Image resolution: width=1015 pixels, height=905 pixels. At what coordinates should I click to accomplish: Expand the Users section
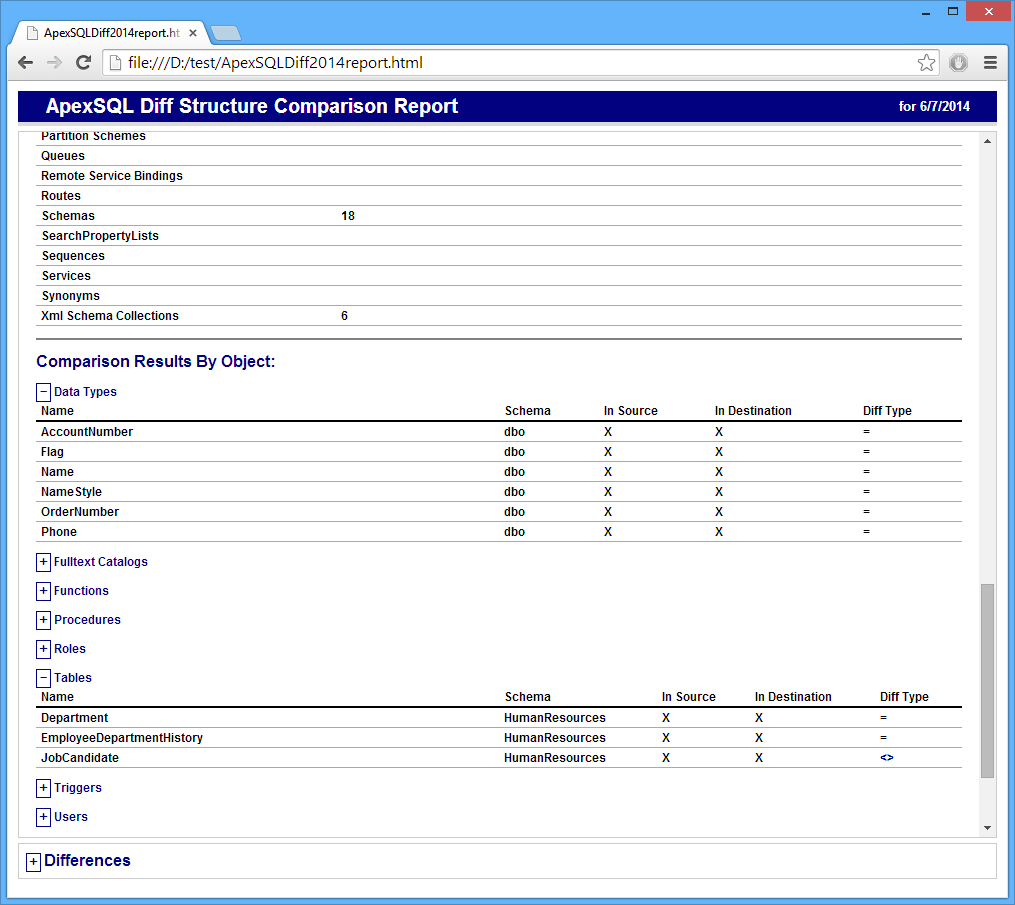(x=43, y=817)
